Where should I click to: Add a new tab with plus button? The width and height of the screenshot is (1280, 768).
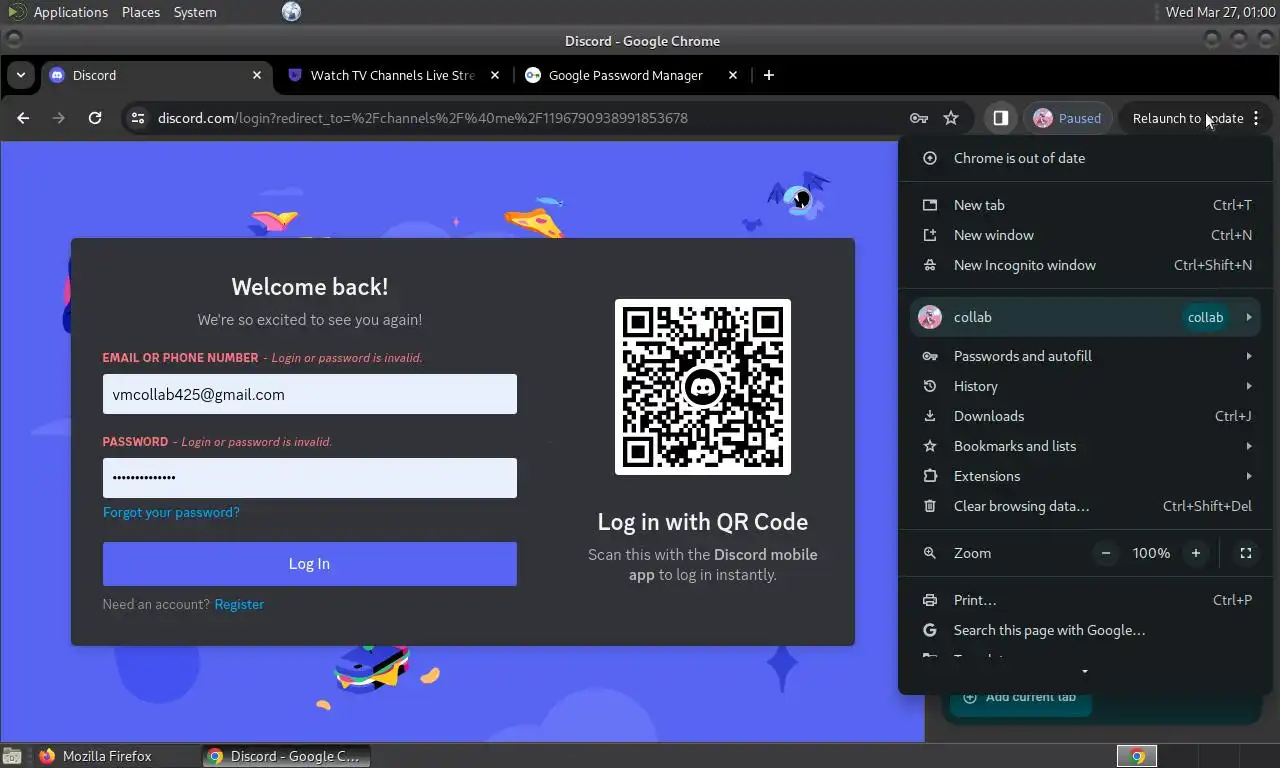[768, 75]
